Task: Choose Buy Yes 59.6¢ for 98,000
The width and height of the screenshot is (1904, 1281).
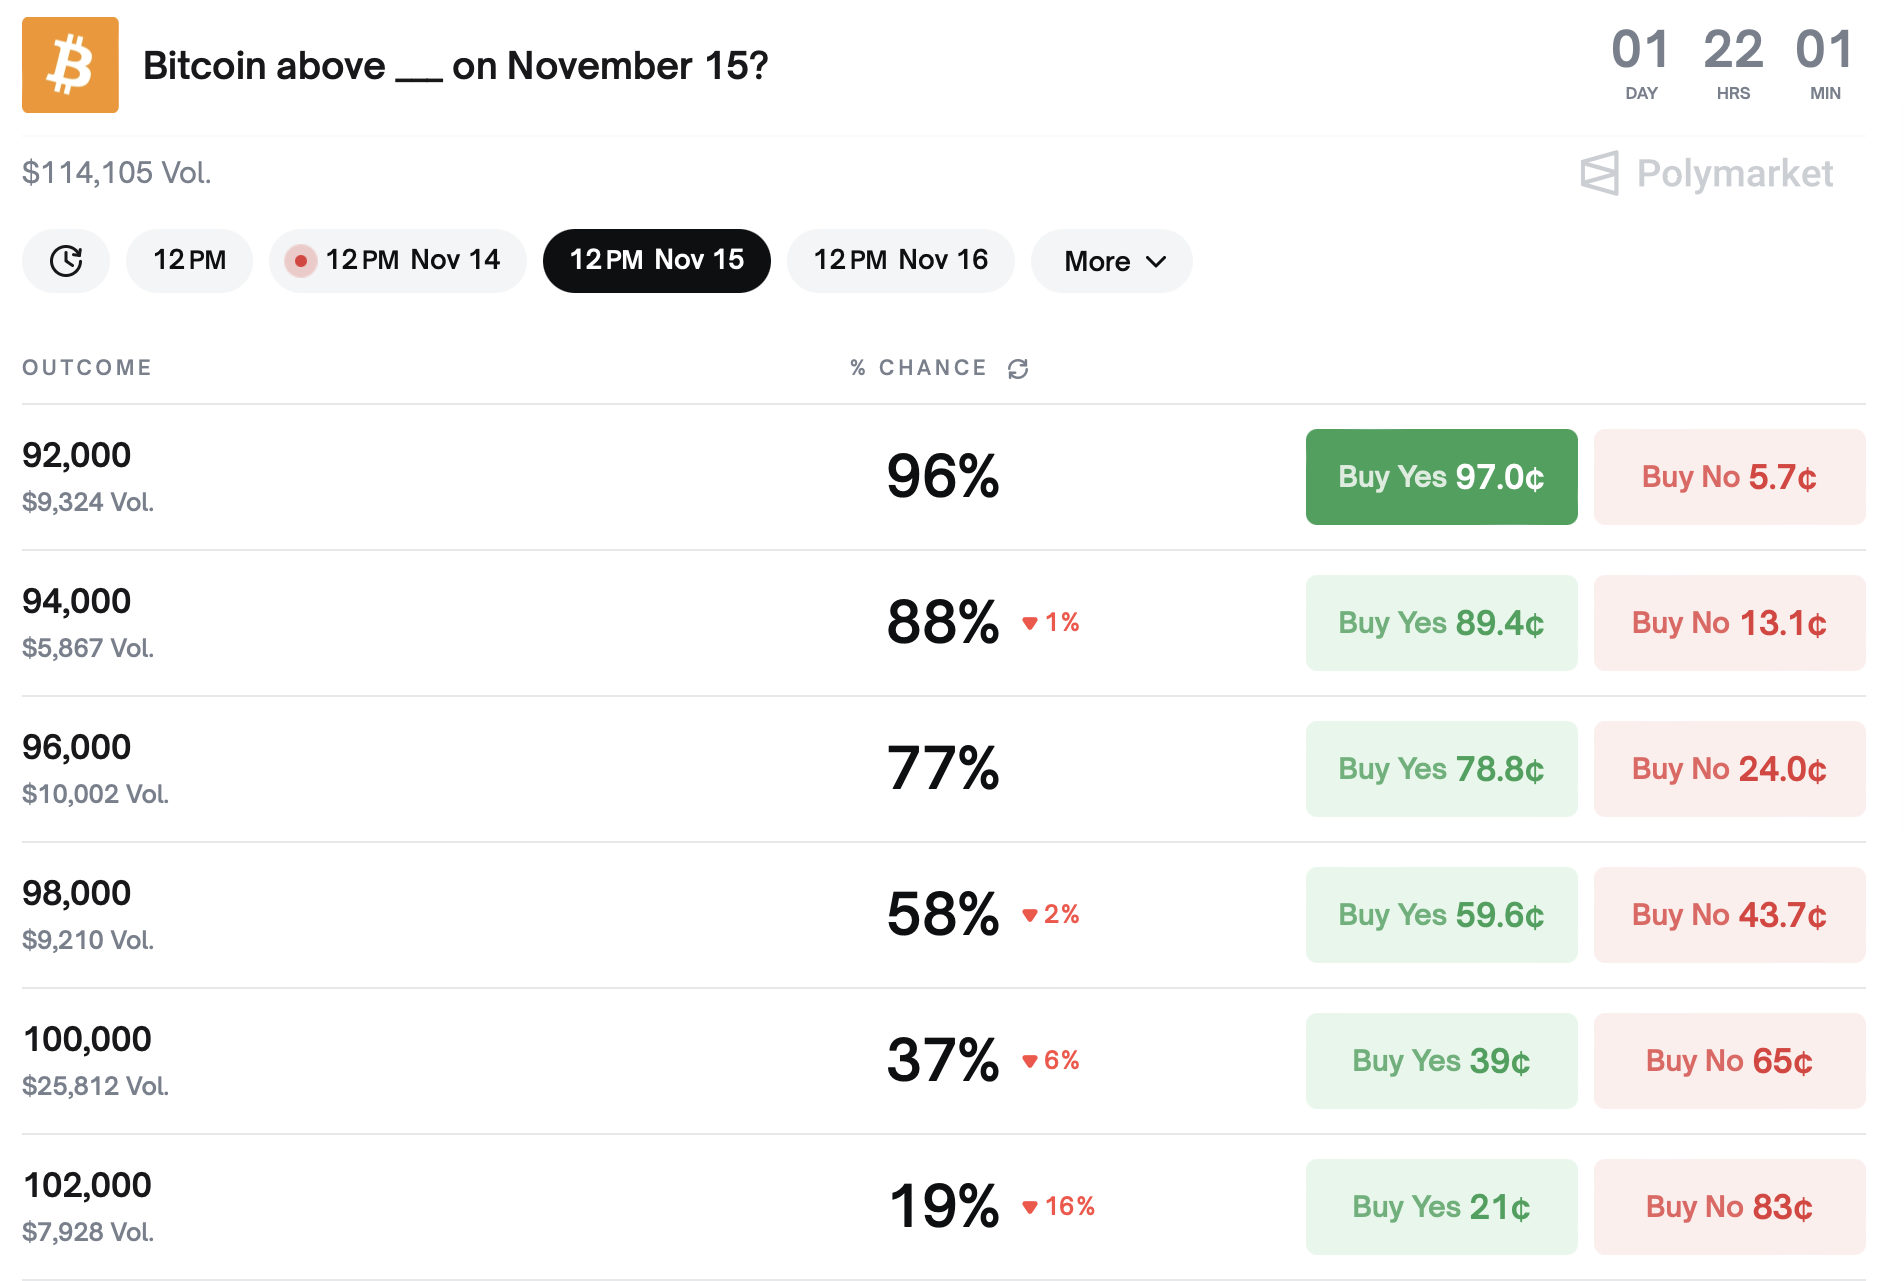Action: (1441, 915)
